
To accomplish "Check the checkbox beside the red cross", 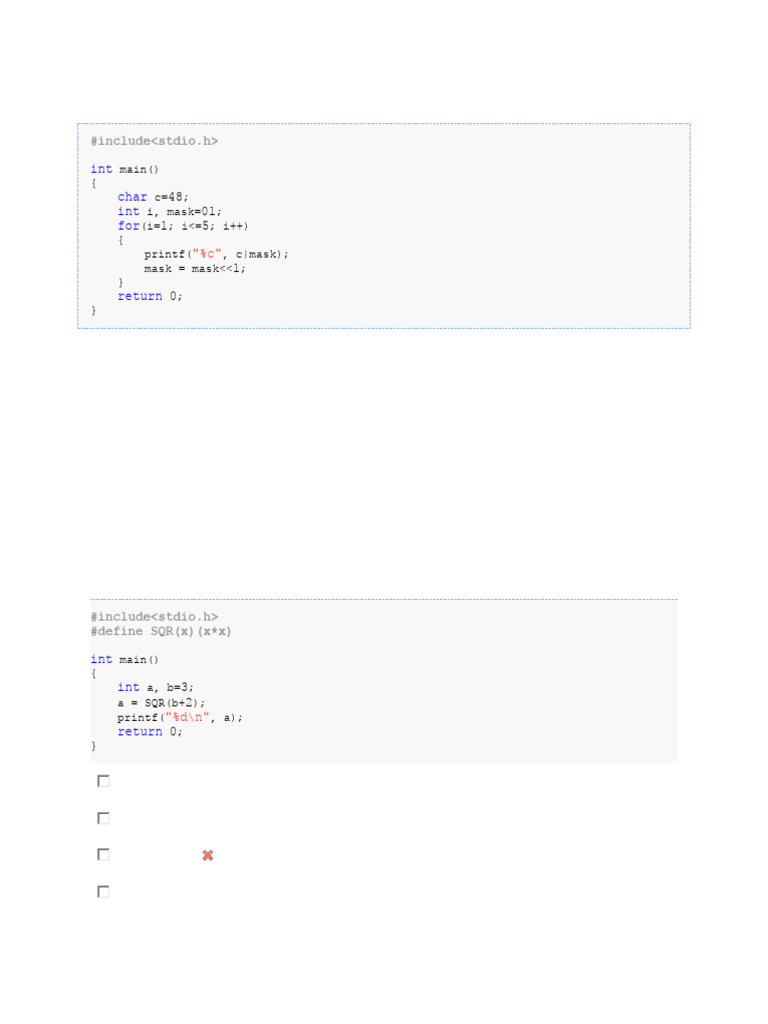I will coord(103,855).
